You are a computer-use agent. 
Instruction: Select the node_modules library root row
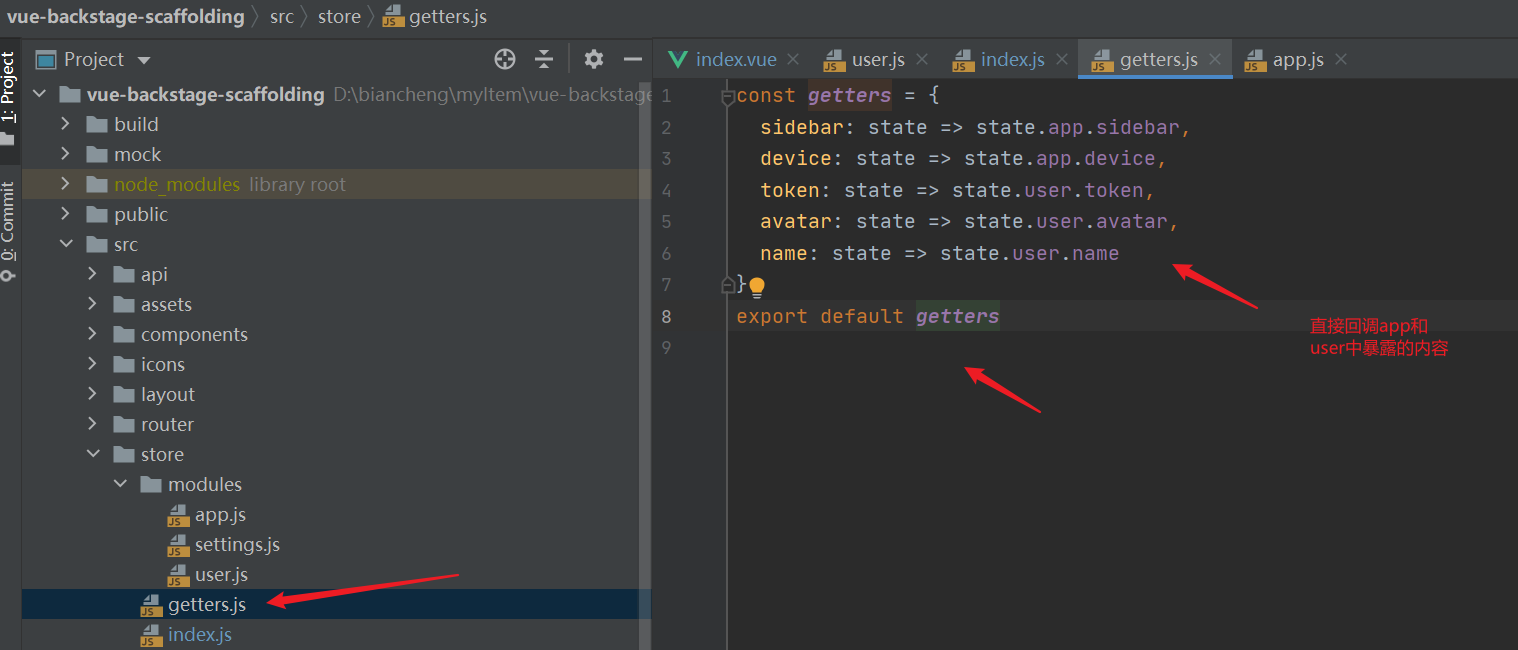pos(336,184)
